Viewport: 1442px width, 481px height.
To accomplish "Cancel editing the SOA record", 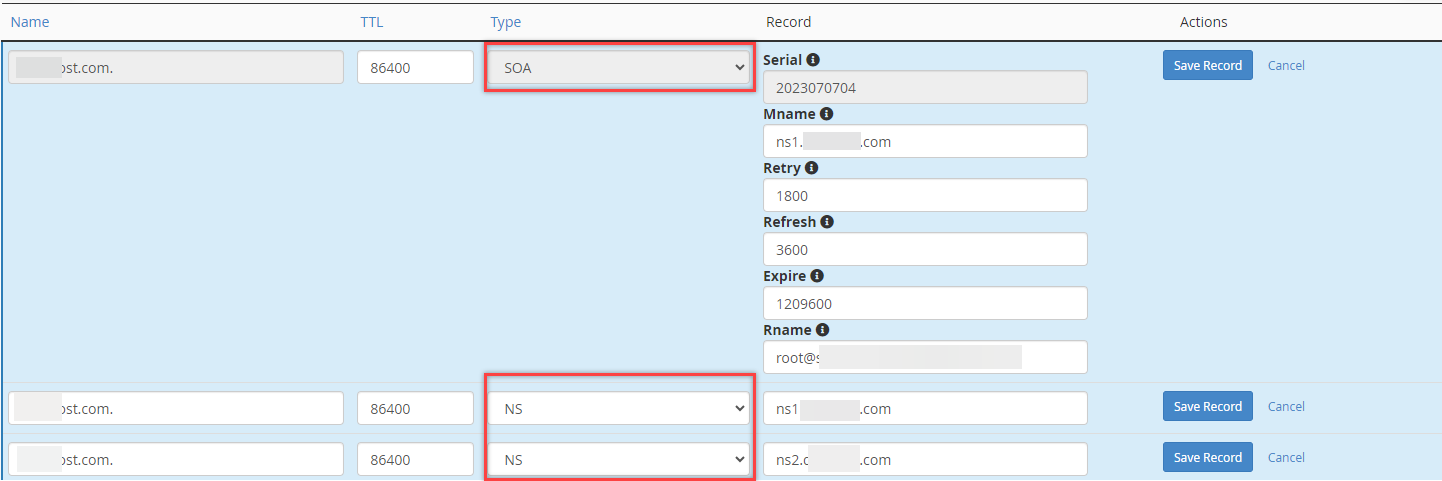I will [x=1286, y=66].
